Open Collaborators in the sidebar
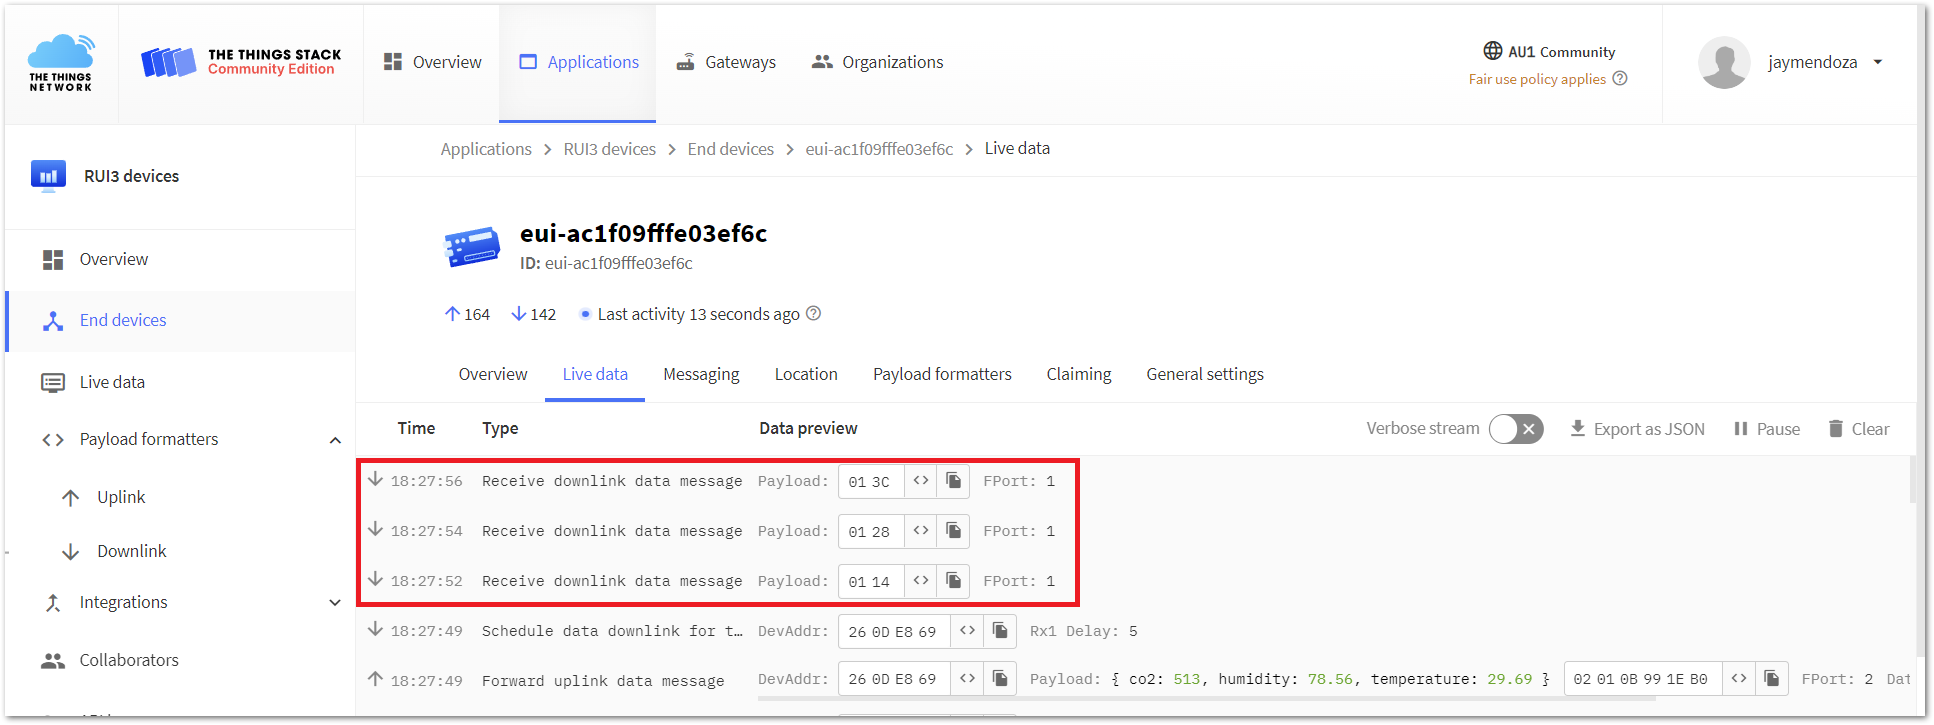Viewport: 1934px width, 725px height. (129, 660)
